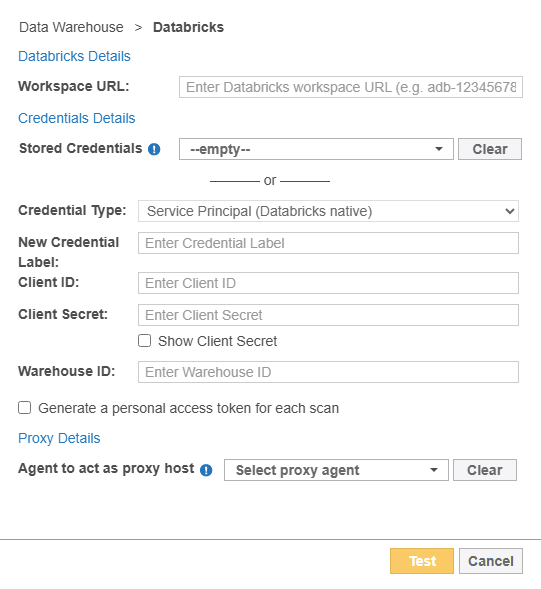Go to Data Warehouse breadcrumb
541x589 pixels.
click(71, 27)
